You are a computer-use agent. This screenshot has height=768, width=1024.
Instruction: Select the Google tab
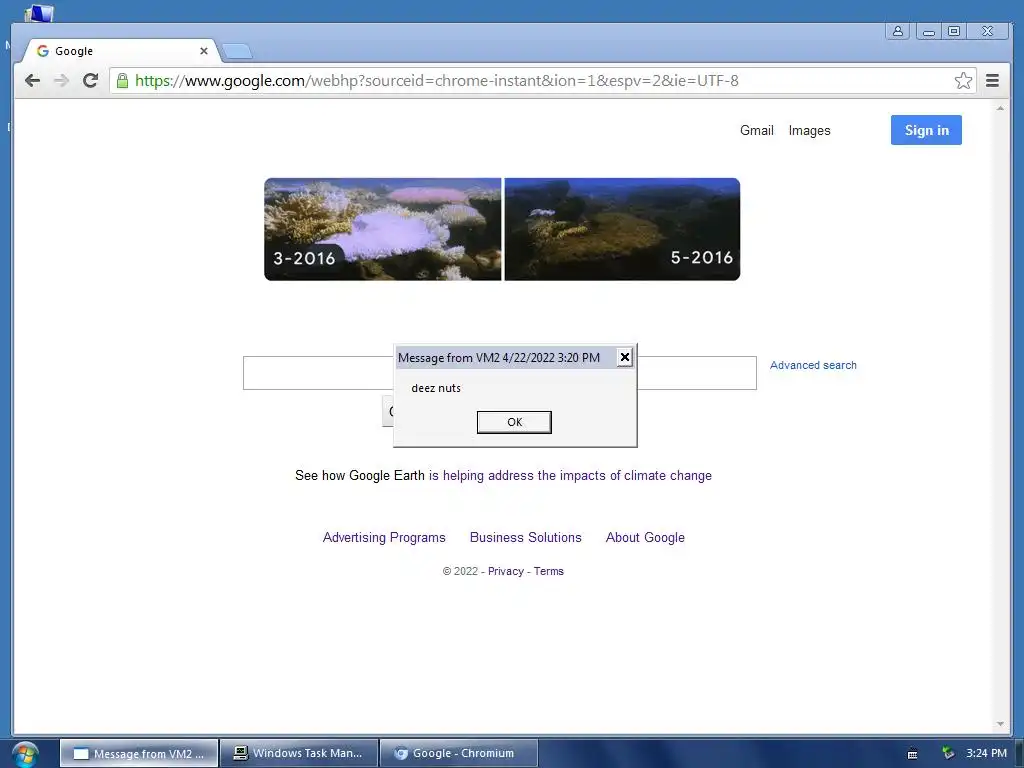121,51
